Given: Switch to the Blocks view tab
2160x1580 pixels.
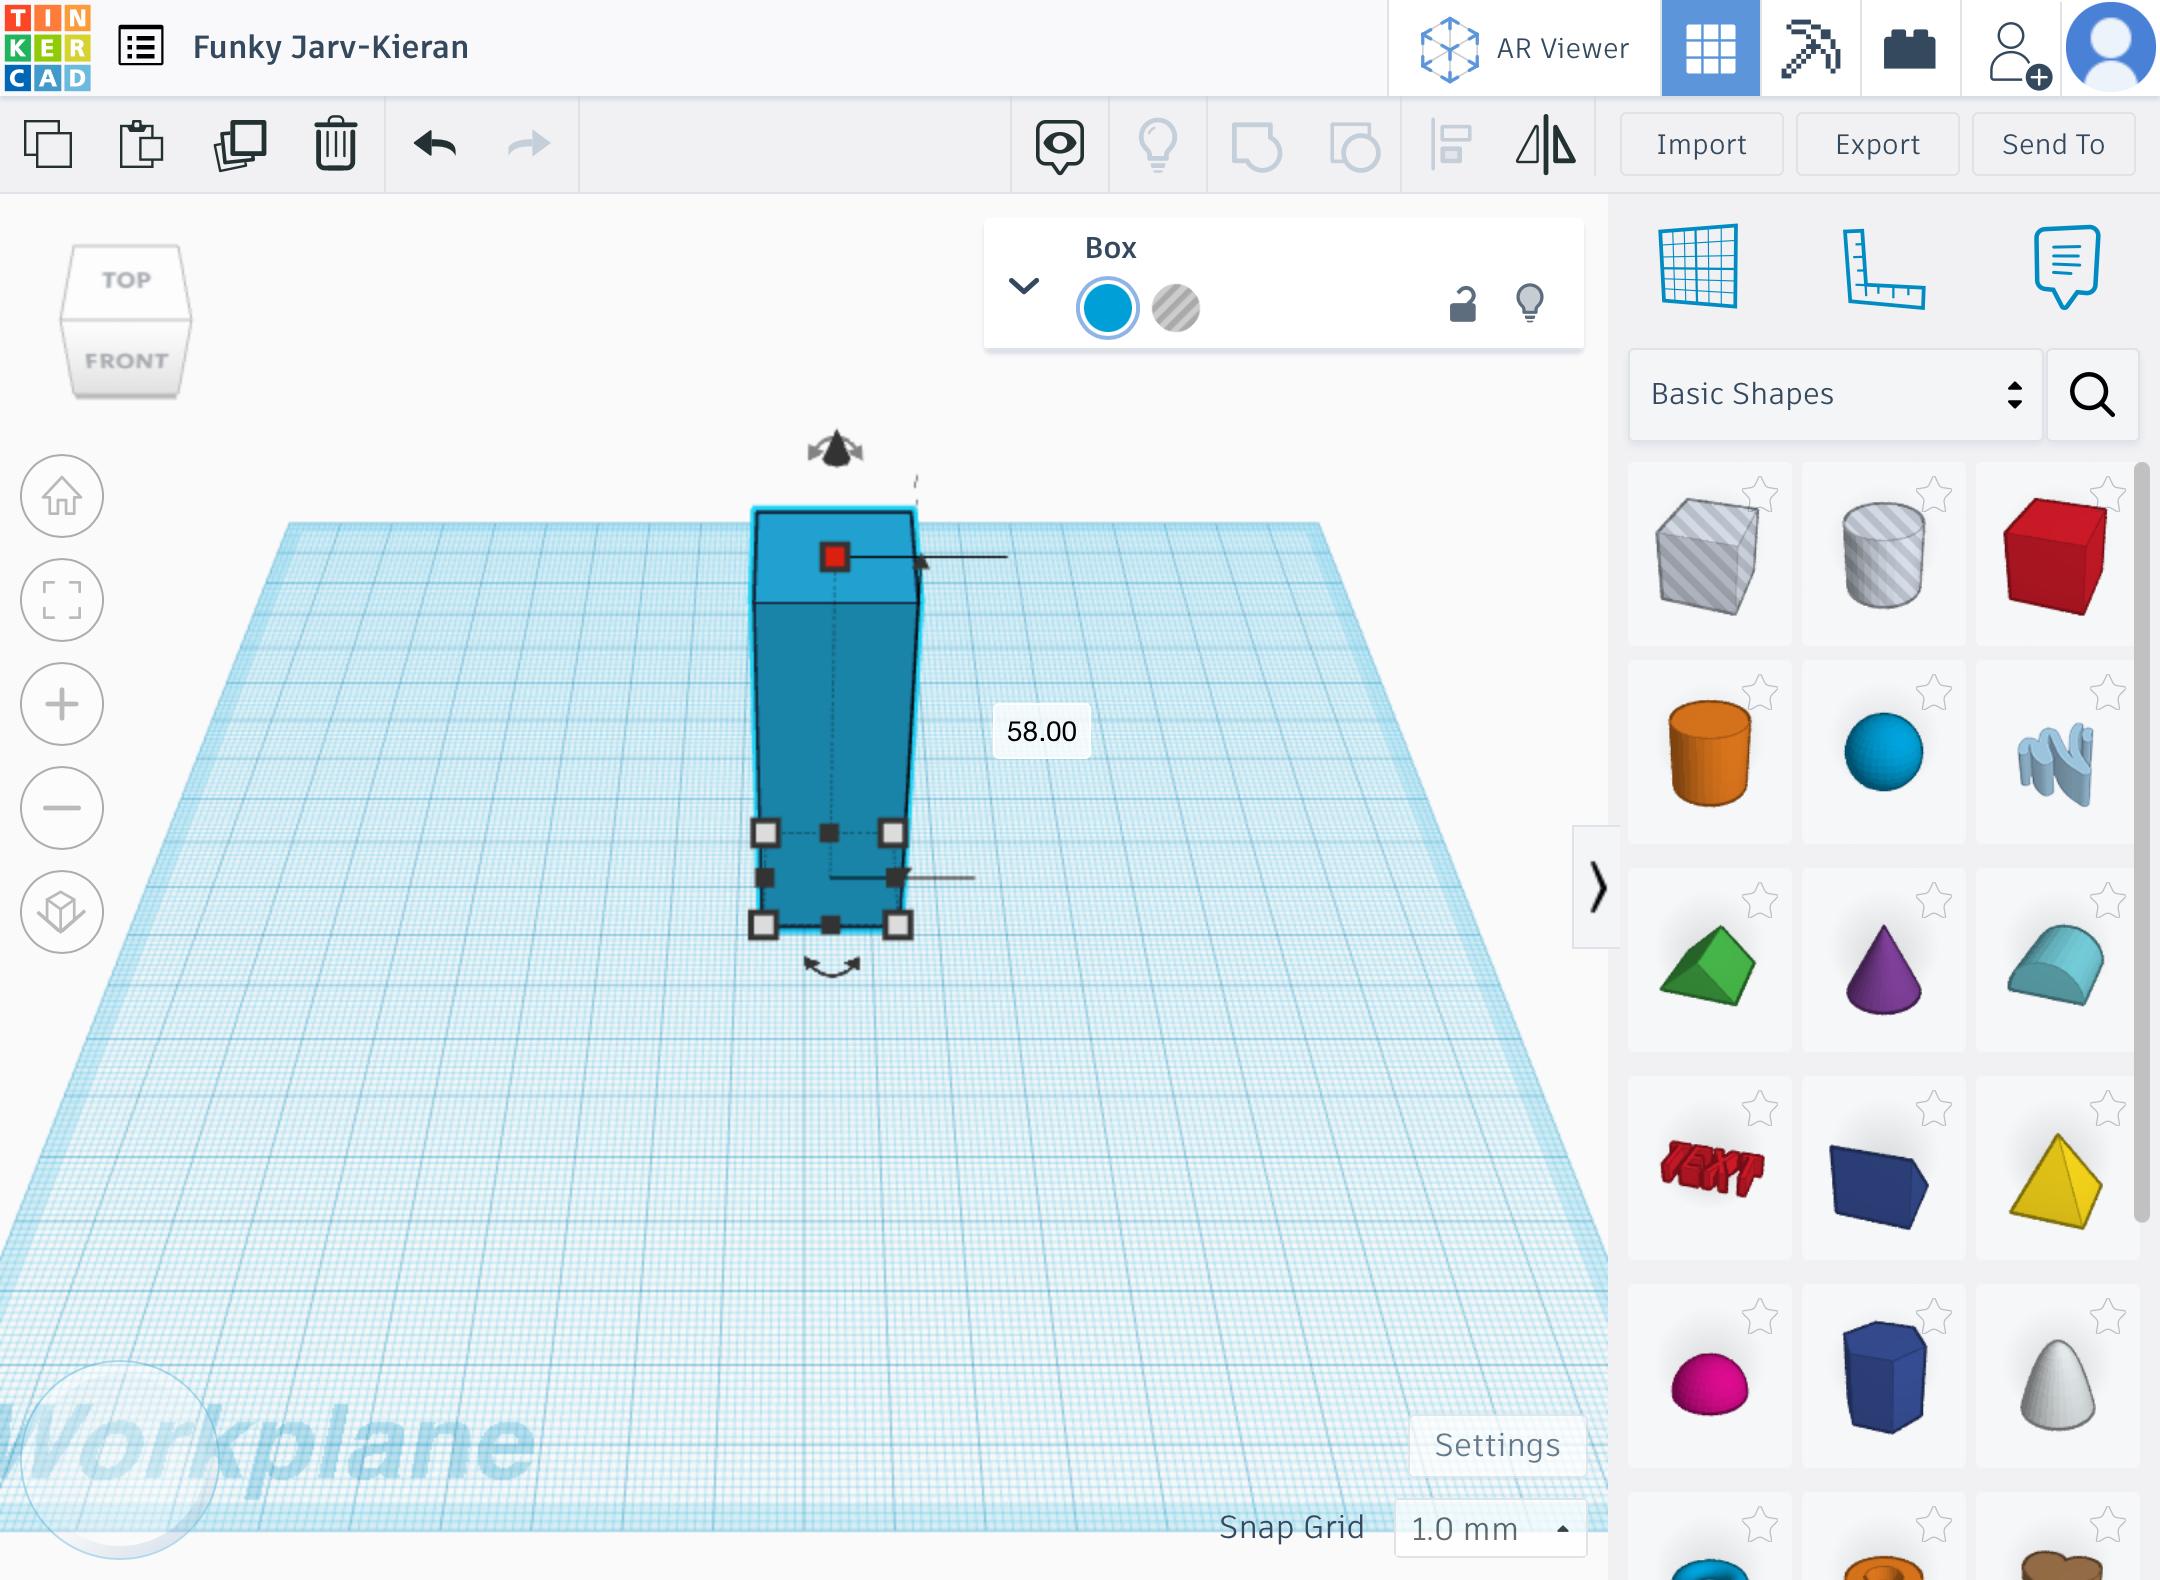Looking at the screenshot, I should (x=1810, y=48).
